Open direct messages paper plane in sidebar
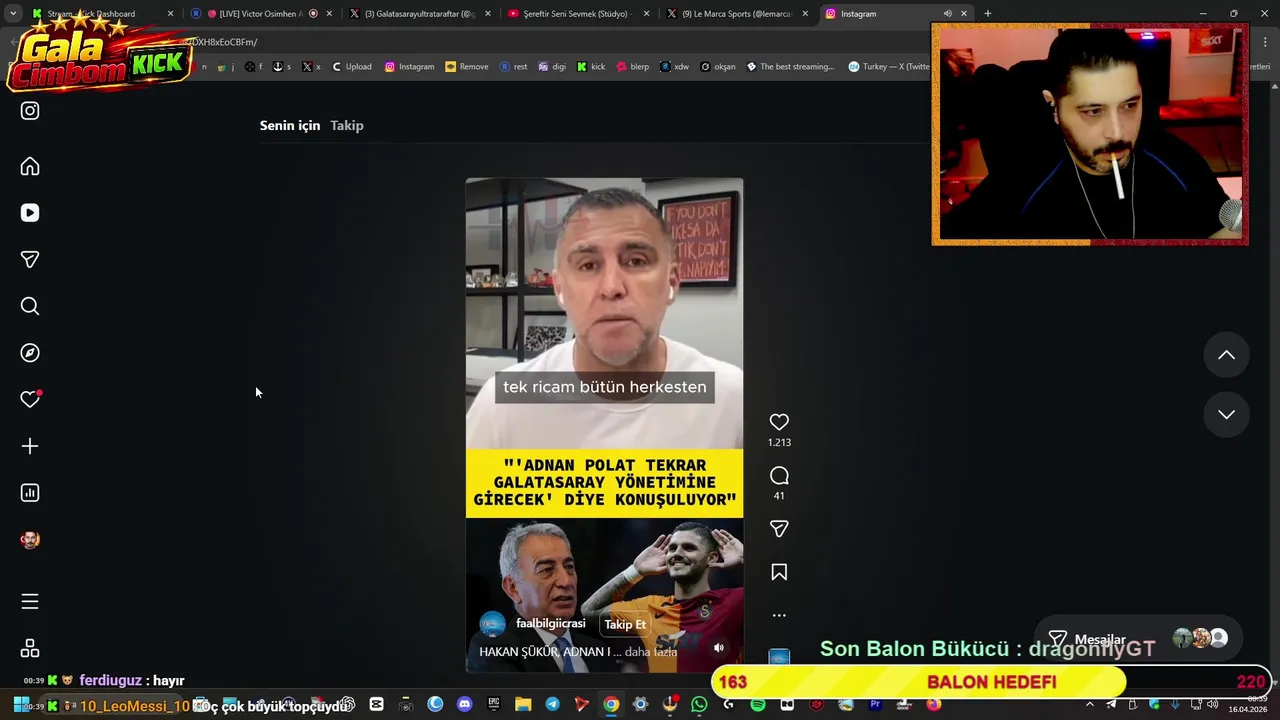The height and width of the screenshot is (720, 1280). pyautogui.click(x=30, y=259)
